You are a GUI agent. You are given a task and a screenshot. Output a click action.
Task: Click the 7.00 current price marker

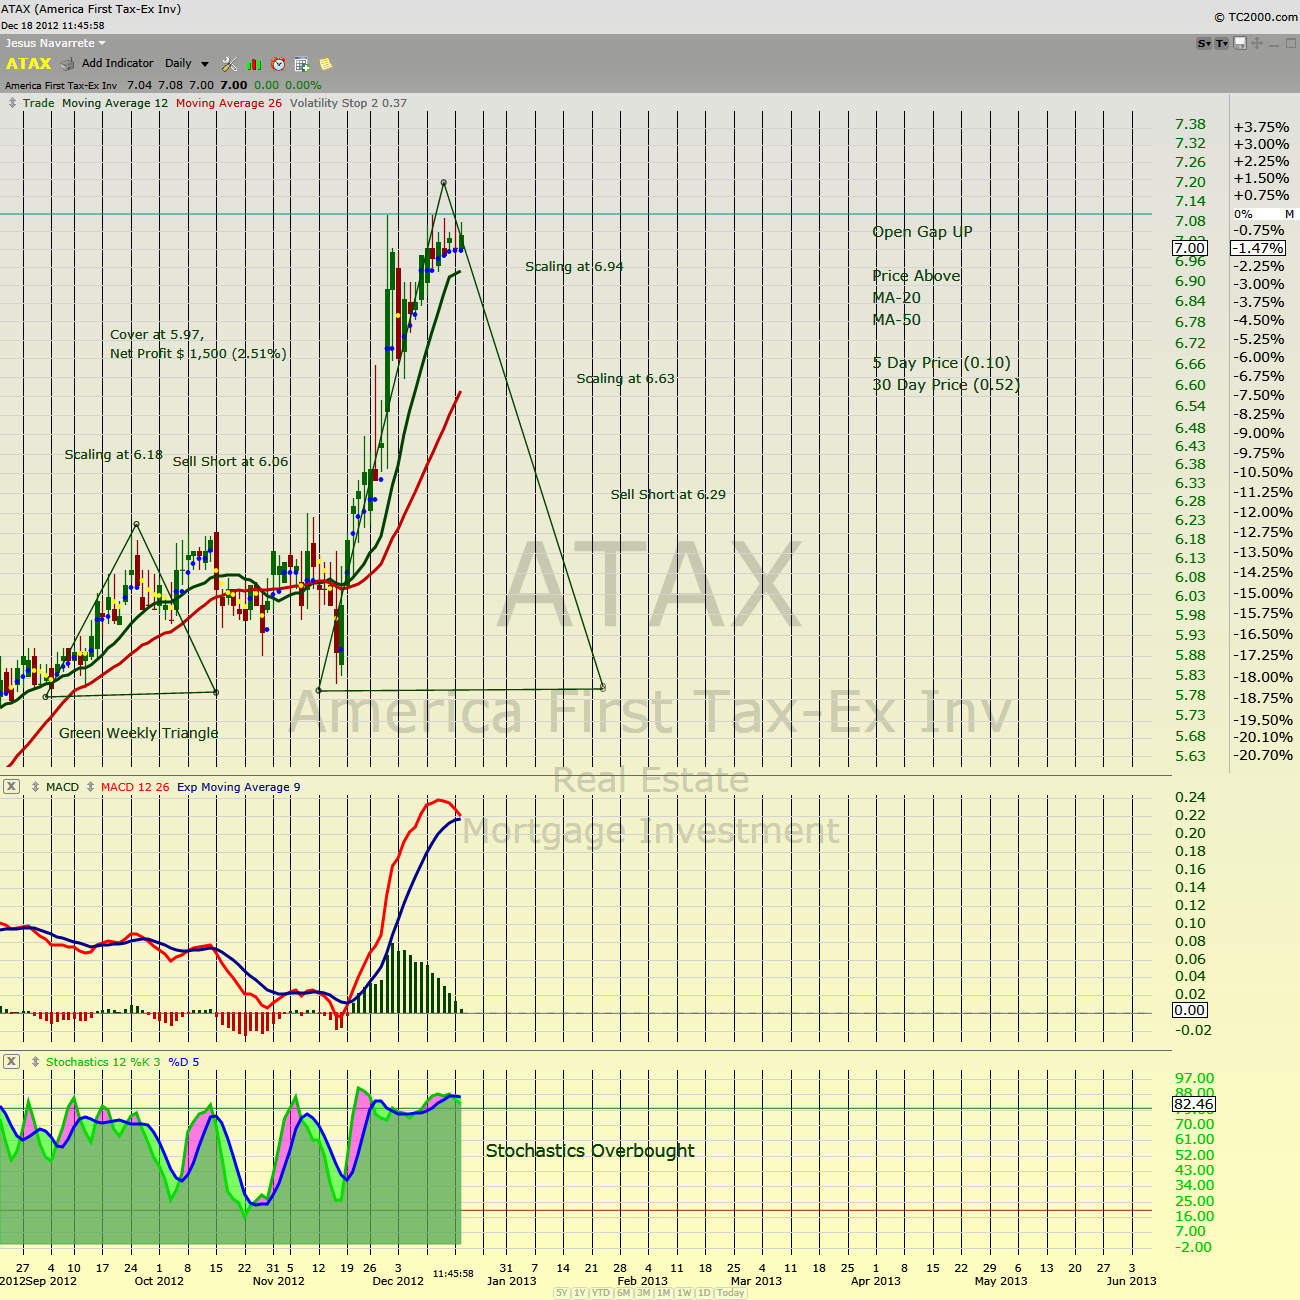tap(1190, 248)
